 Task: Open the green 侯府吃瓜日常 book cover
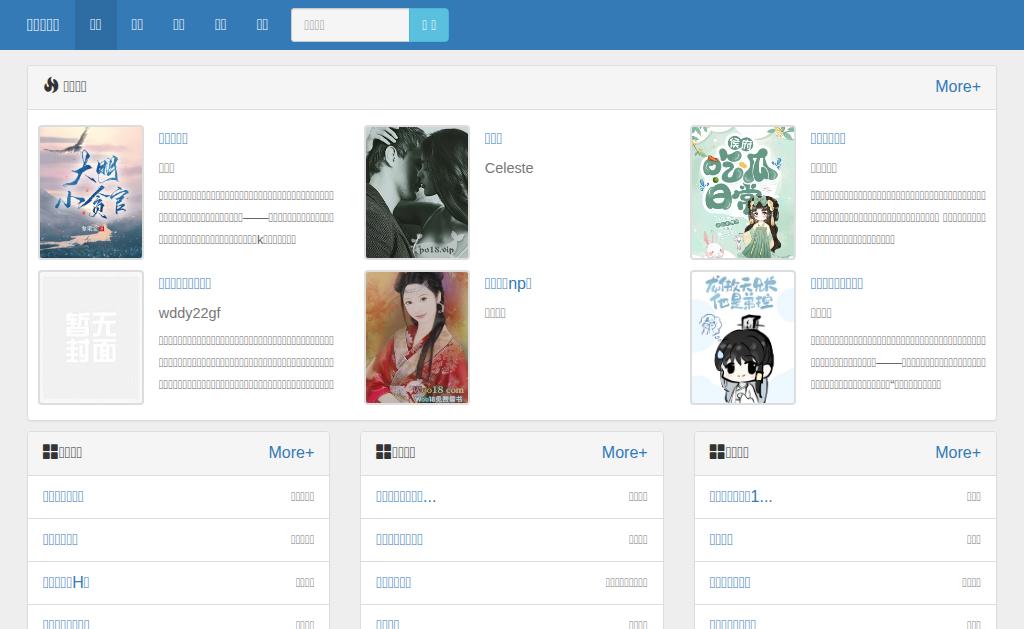pos(743,192)
